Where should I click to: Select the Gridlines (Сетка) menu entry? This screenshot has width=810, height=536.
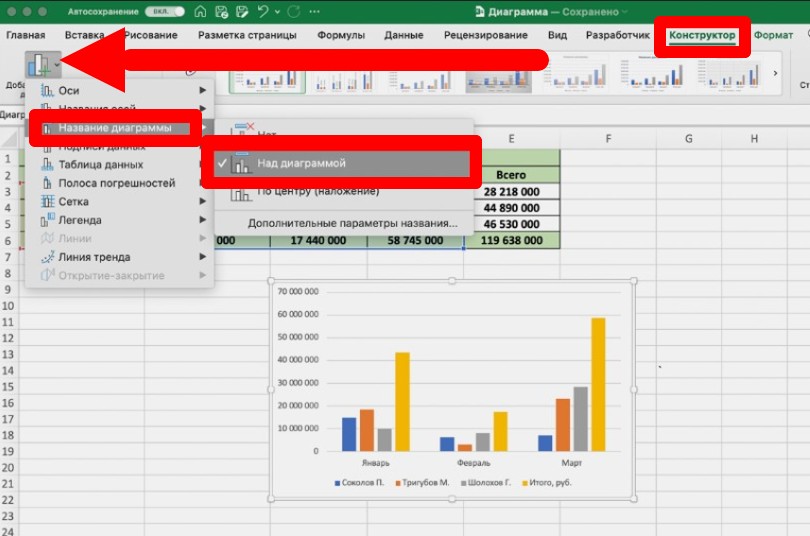pos(73,202)
